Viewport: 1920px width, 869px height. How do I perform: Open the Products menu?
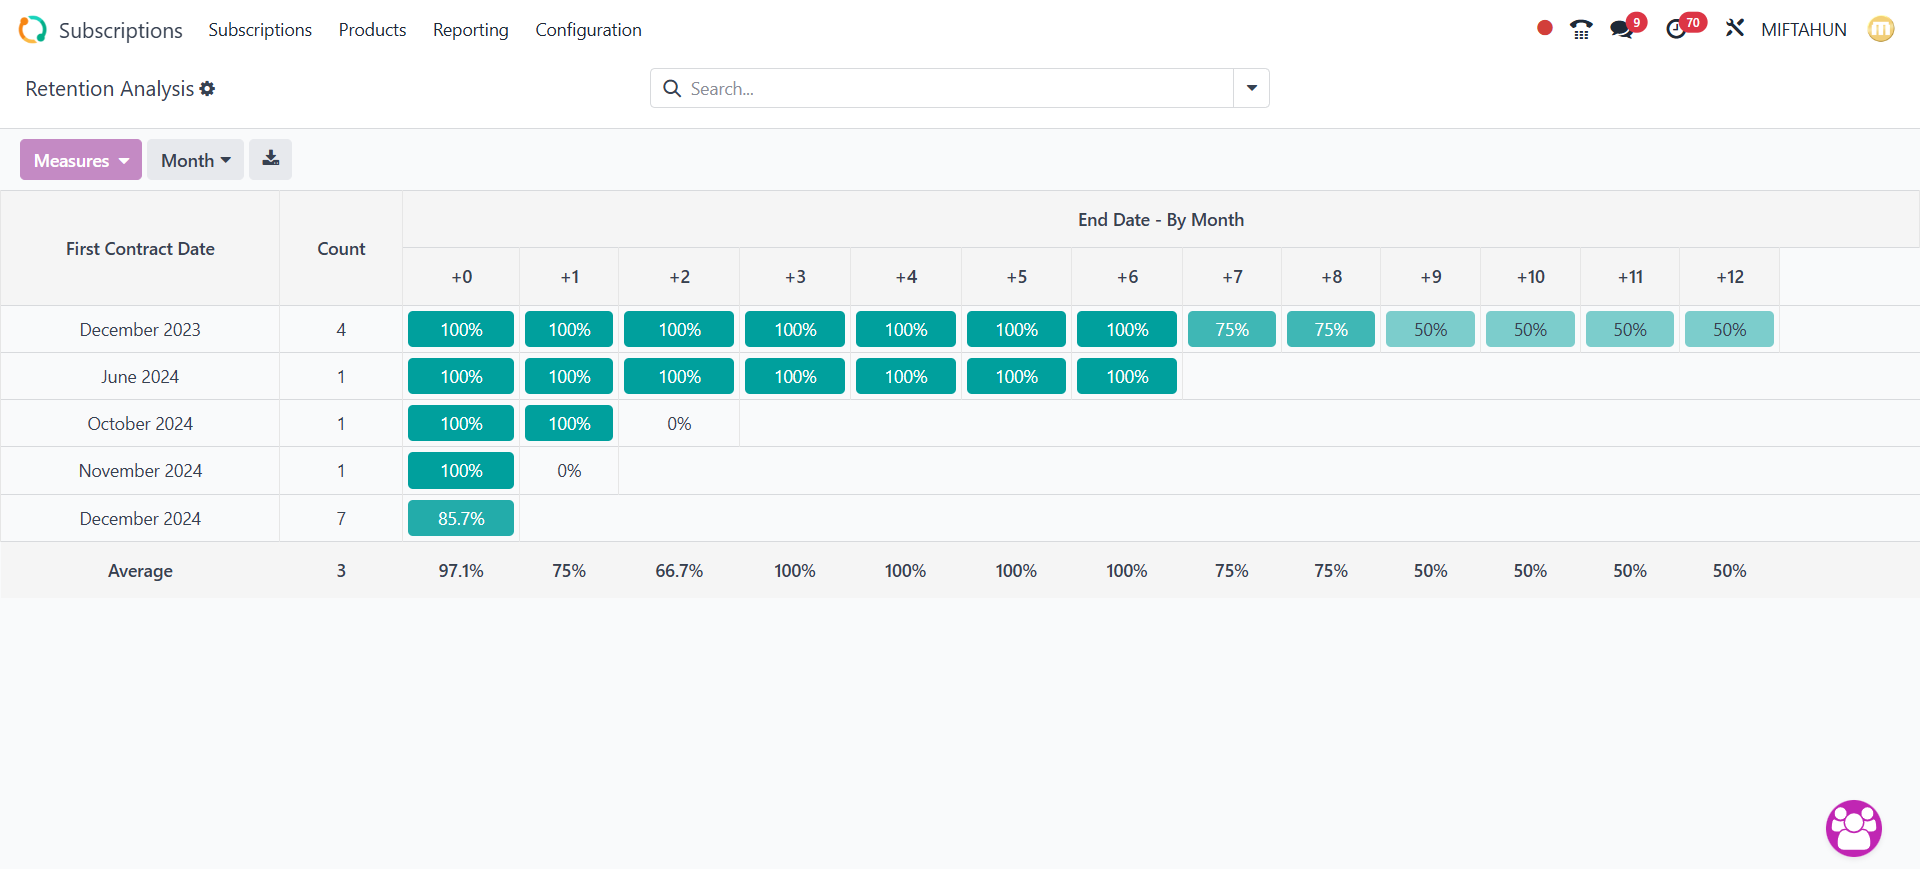(372, 30)
